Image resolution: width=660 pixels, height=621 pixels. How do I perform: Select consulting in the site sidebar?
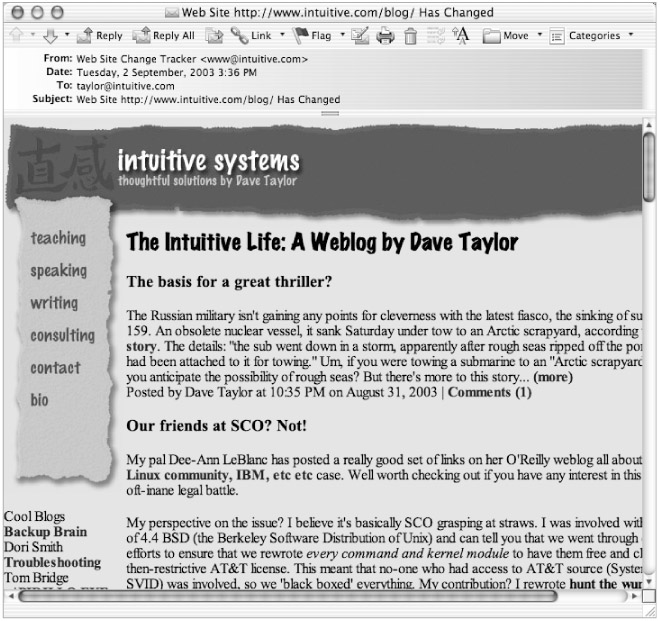(x=62, y=335)
